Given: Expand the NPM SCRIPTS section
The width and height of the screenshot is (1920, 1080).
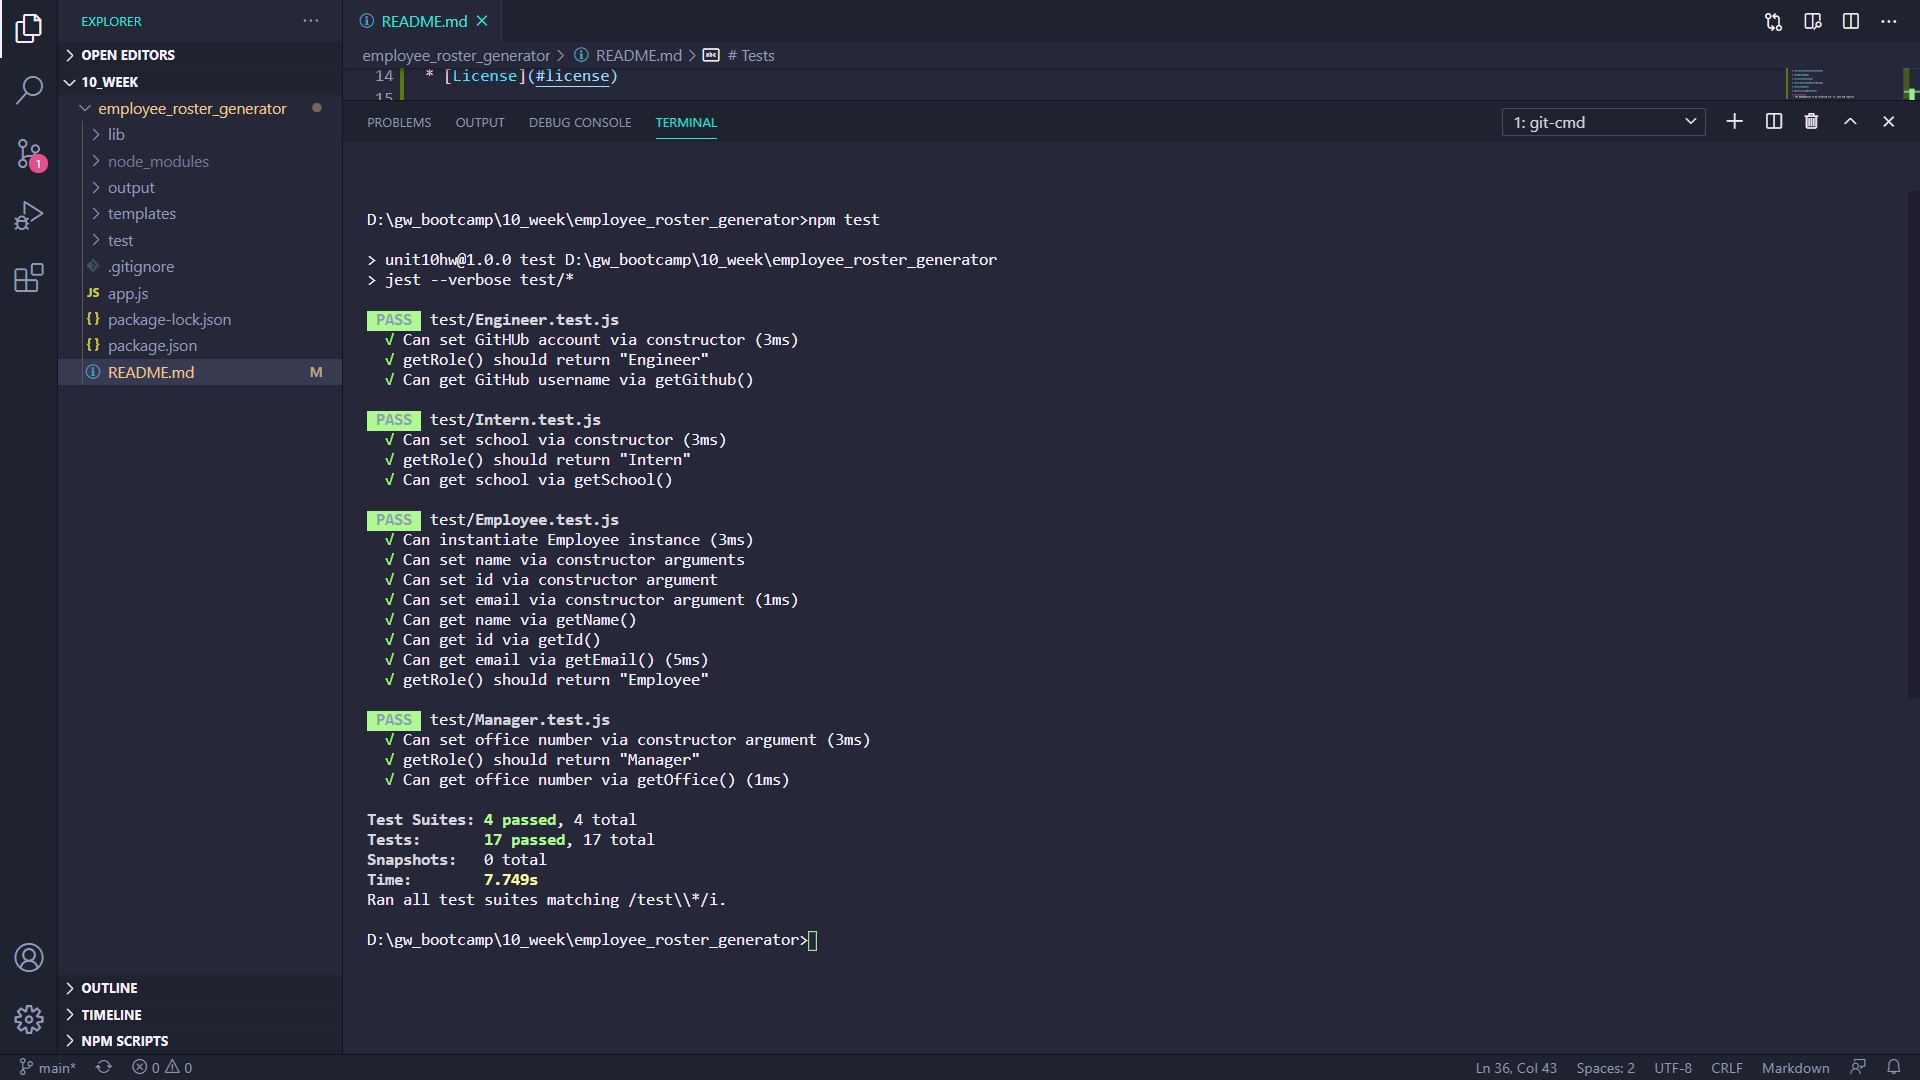Looking at the screenshot, I should (x=127, y=1040).
